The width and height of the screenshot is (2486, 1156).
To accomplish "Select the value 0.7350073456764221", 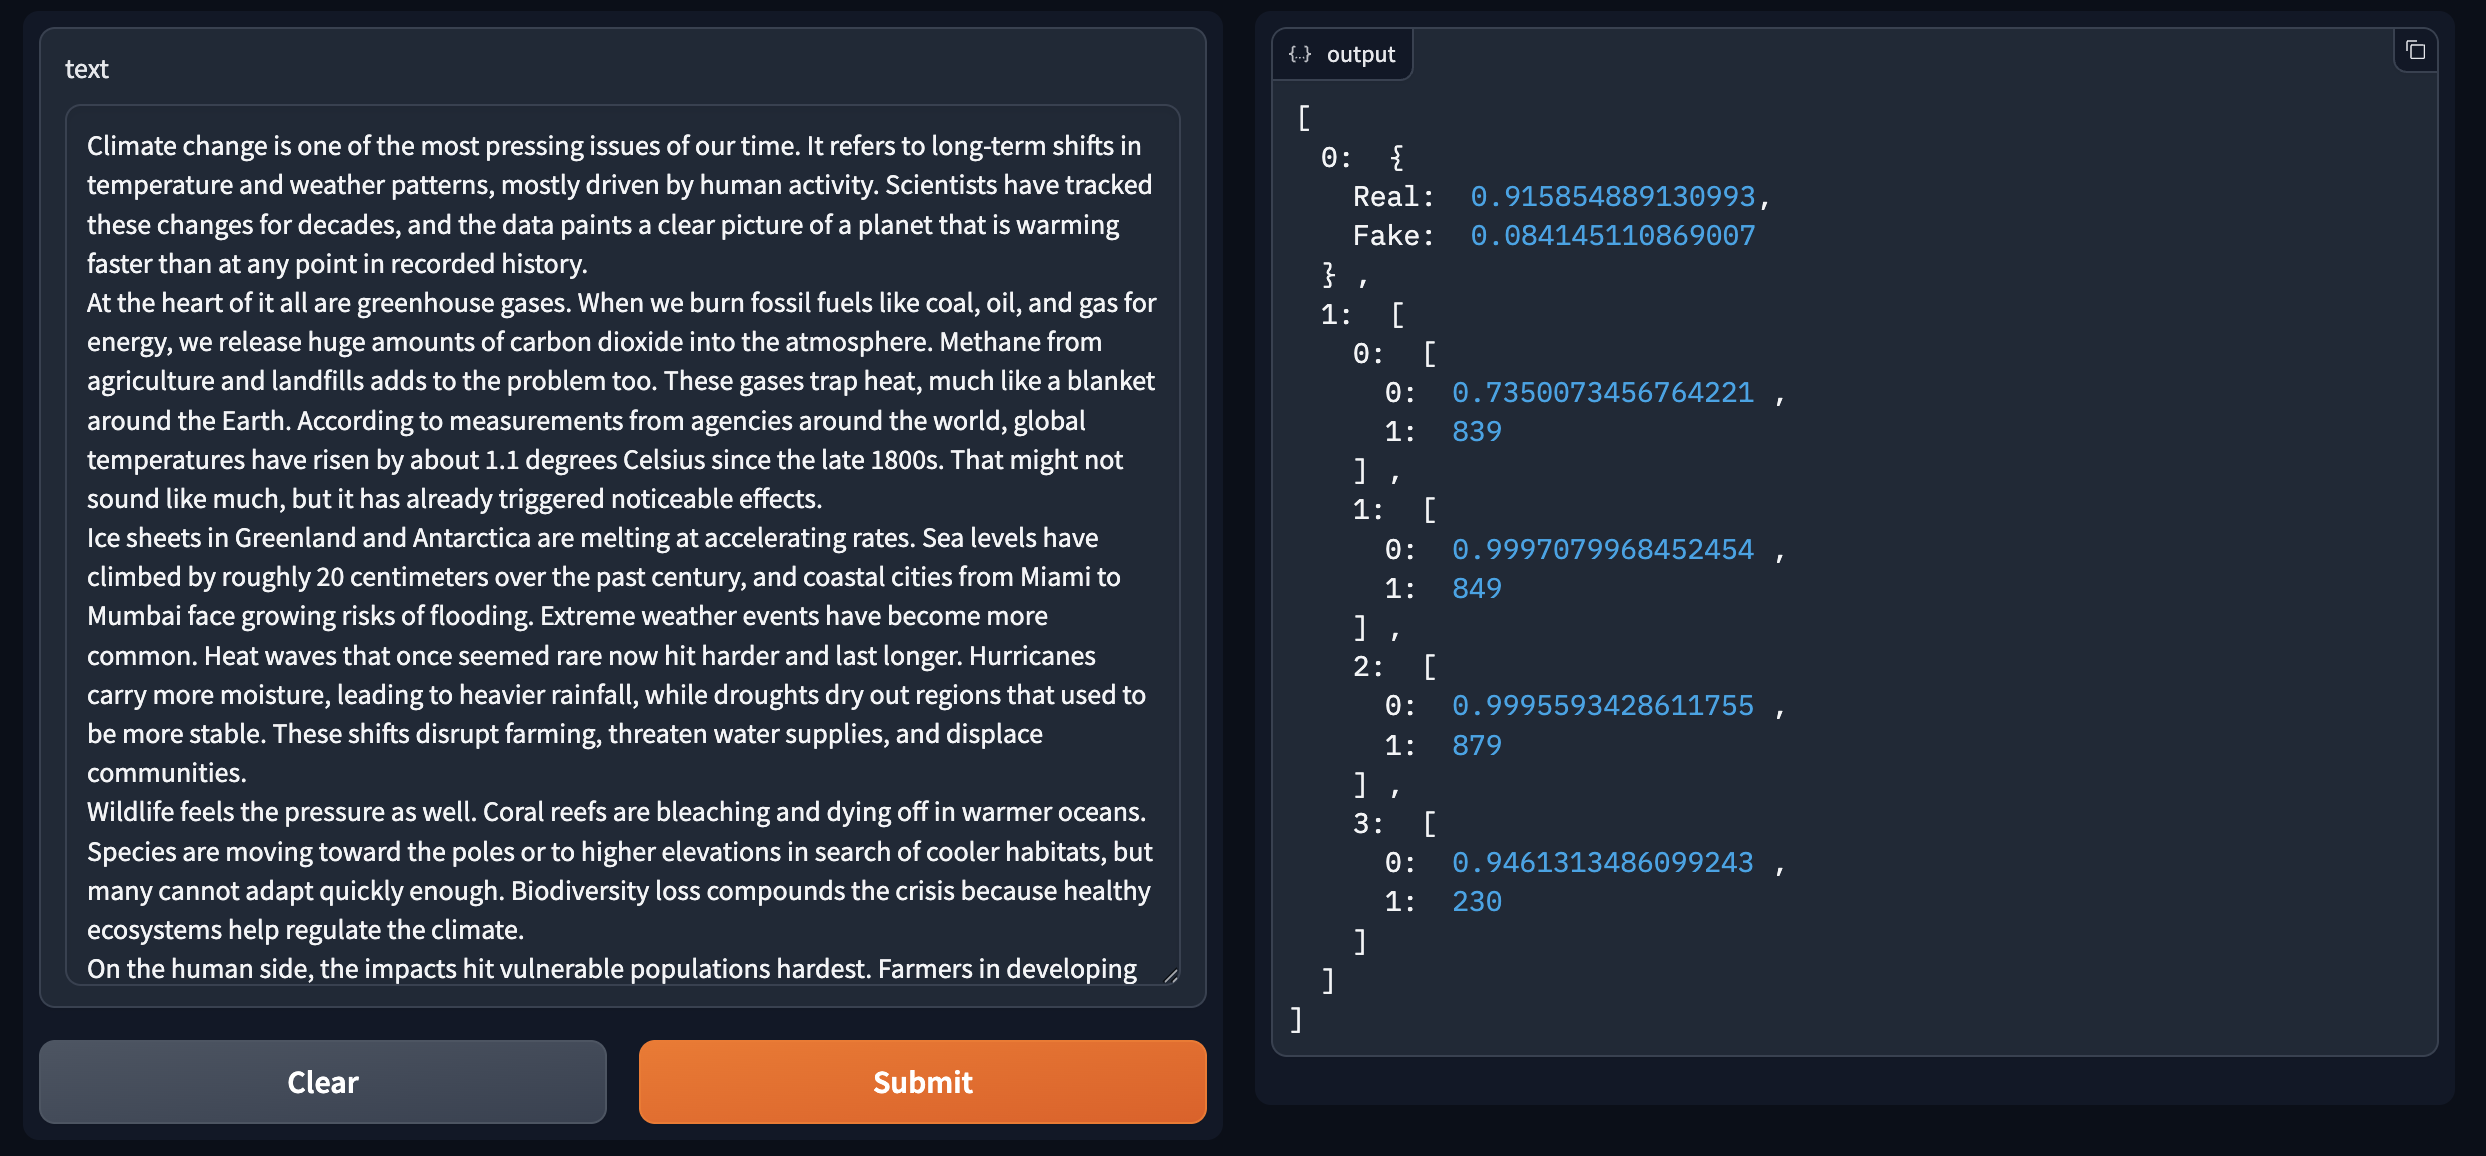I will coord(1602,393).
